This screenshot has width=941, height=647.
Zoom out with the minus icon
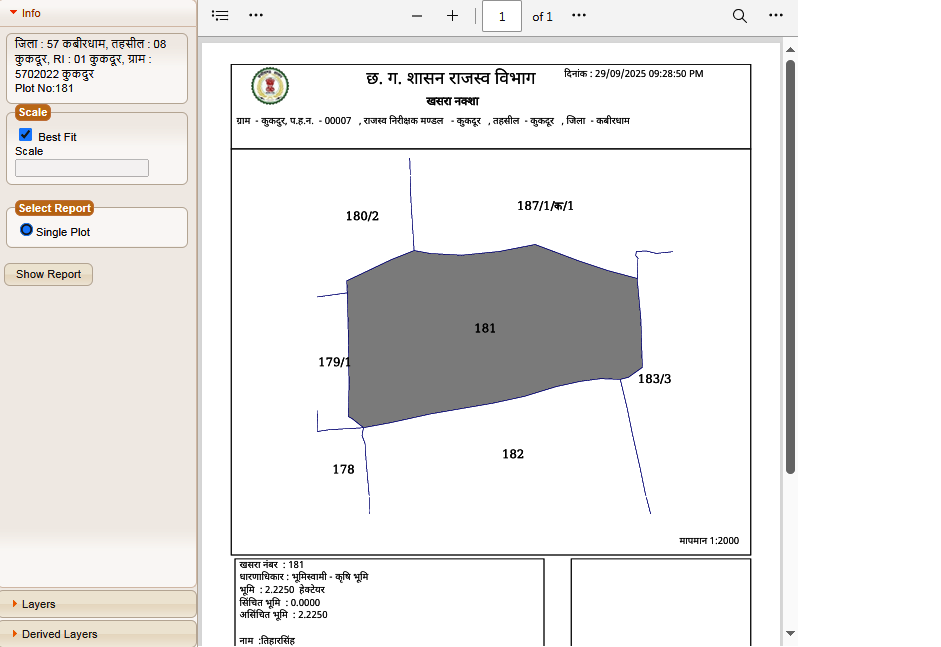point(417,16)
